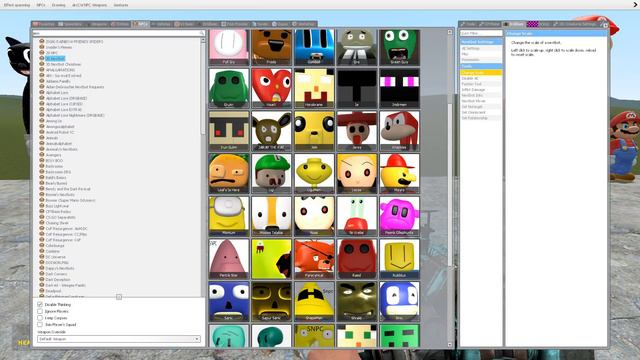Select the Disable AI tool
Screen dimensions: 640x360
481,78
